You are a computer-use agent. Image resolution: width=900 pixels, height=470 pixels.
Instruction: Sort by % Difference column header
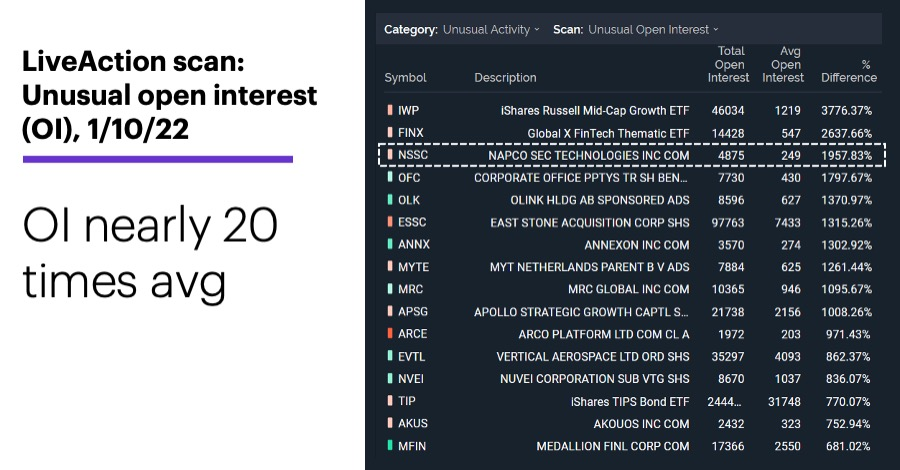[849, 71]
